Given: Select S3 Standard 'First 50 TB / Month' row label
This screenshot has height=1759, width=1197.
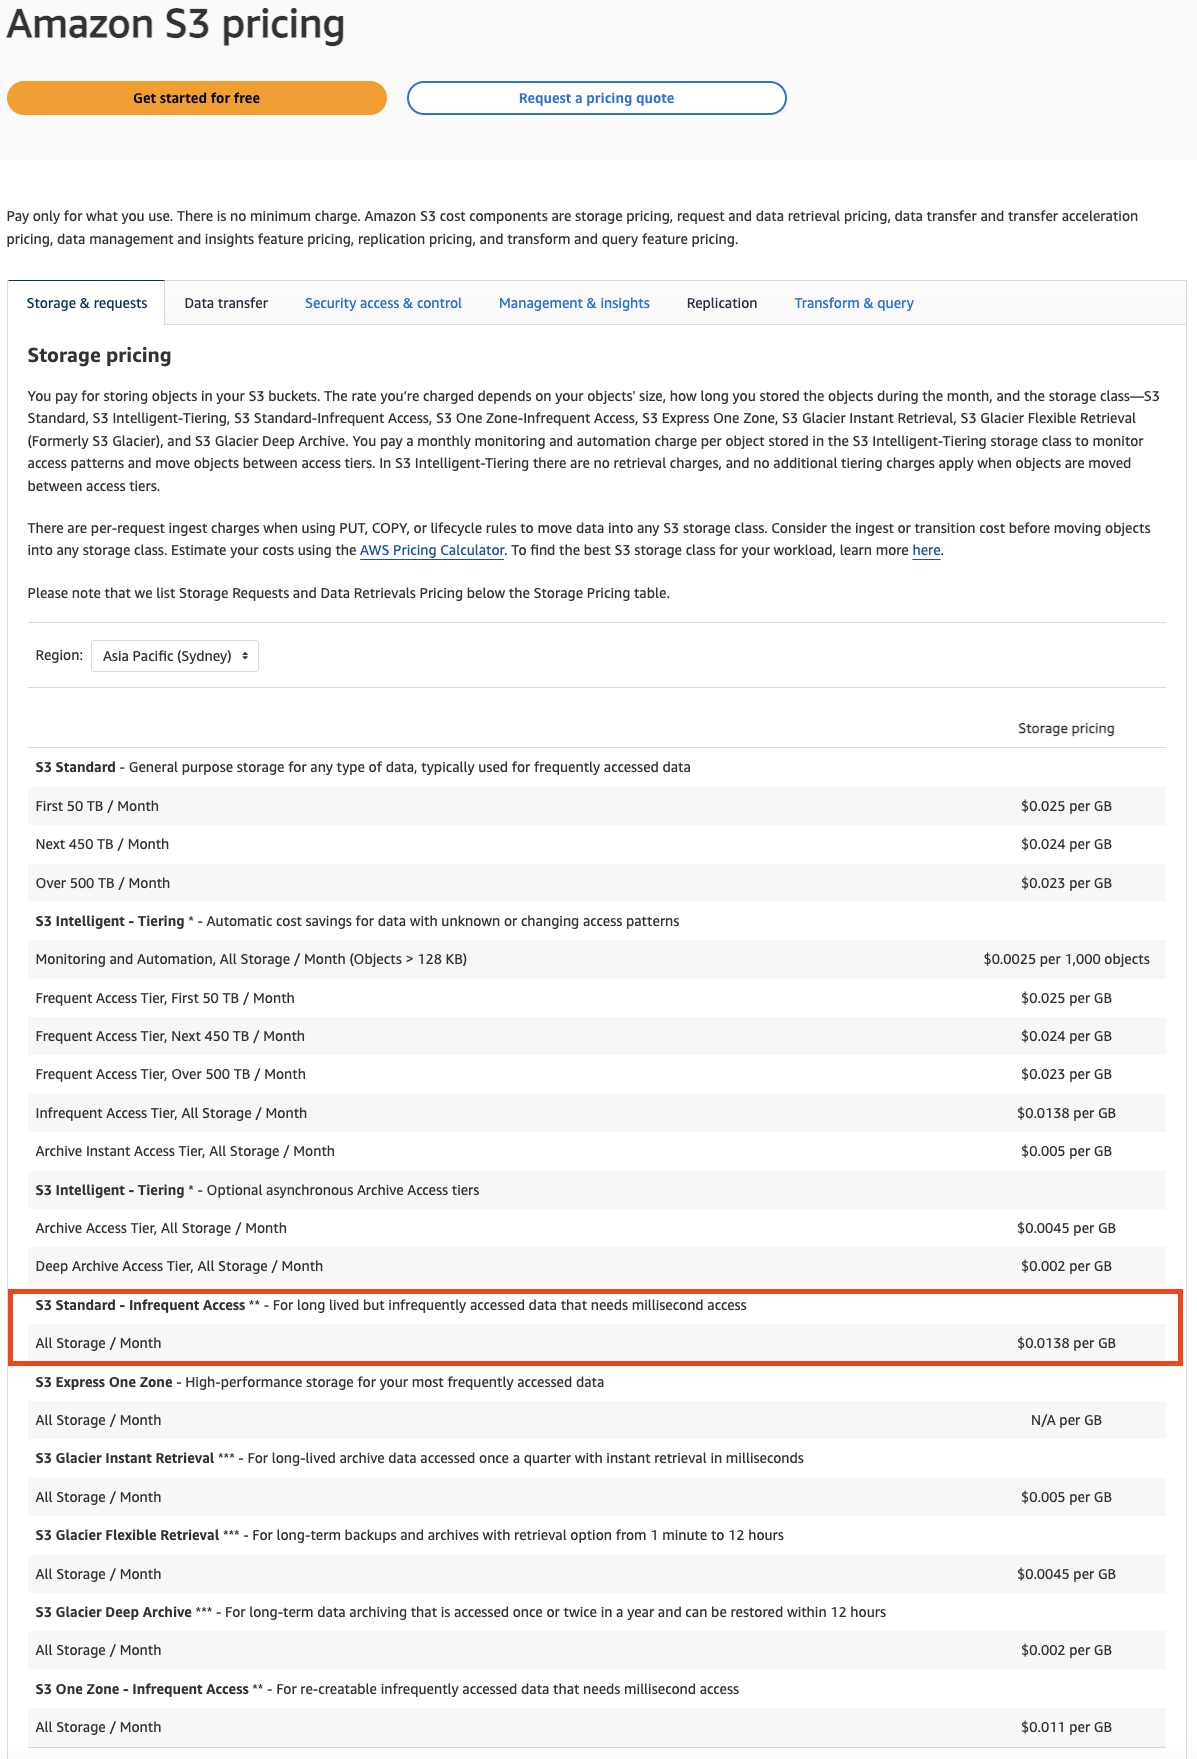Looking at the screenshot, I should pyautogui.click(x=97, y=806).
